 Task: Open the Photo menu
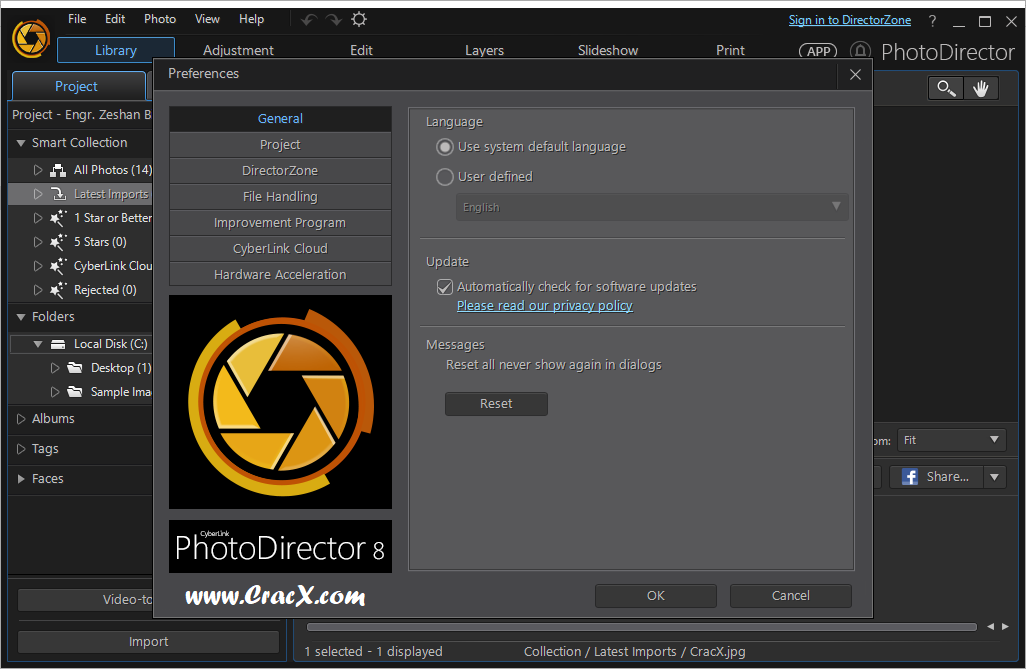tap(160, 19)
